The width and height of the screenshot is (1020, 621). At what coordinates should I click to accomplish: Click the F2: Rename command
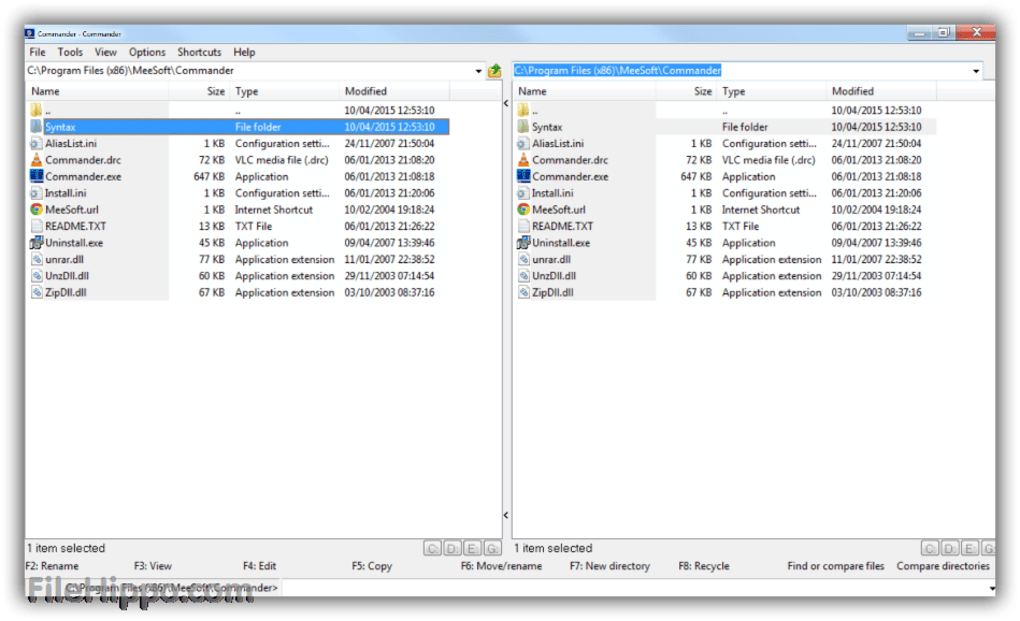pos(52,566)
